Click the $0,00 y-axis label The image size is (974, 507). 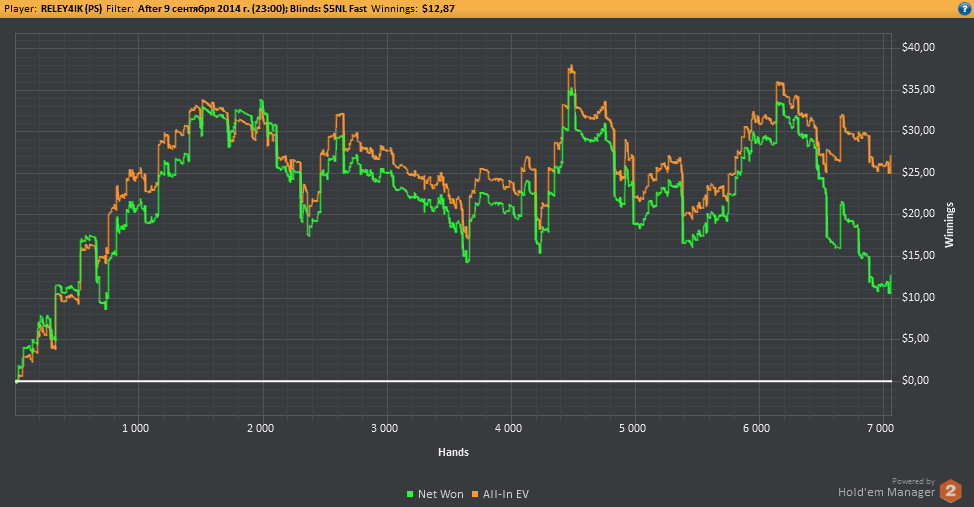click(x=916, y=380)
